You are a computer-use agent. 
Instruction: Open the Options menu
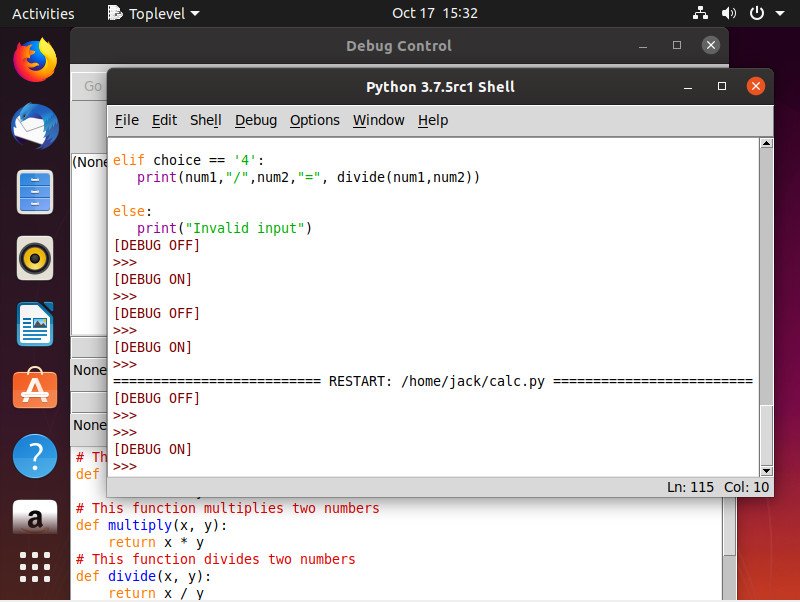point(314,120)
